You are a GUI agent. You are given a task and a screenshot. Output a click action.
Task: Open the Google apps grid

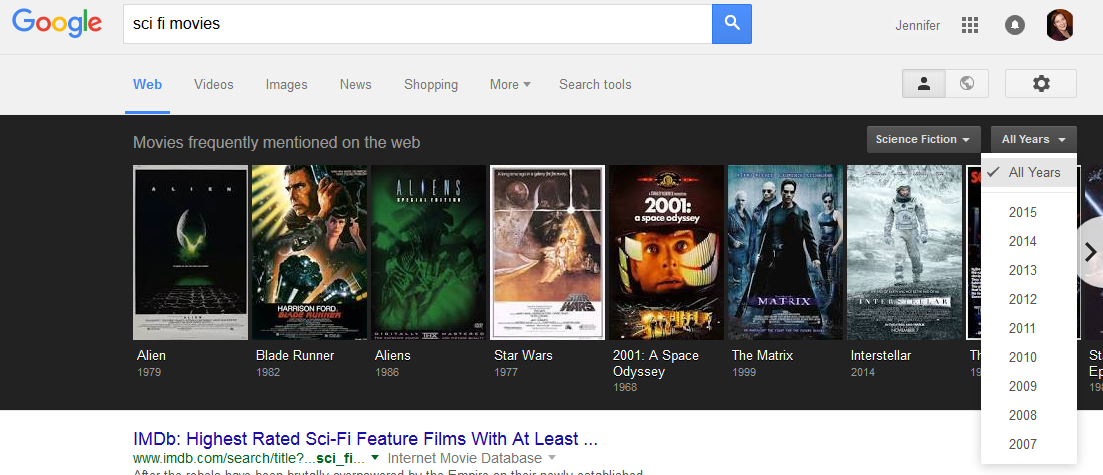[x=969, y=25]
